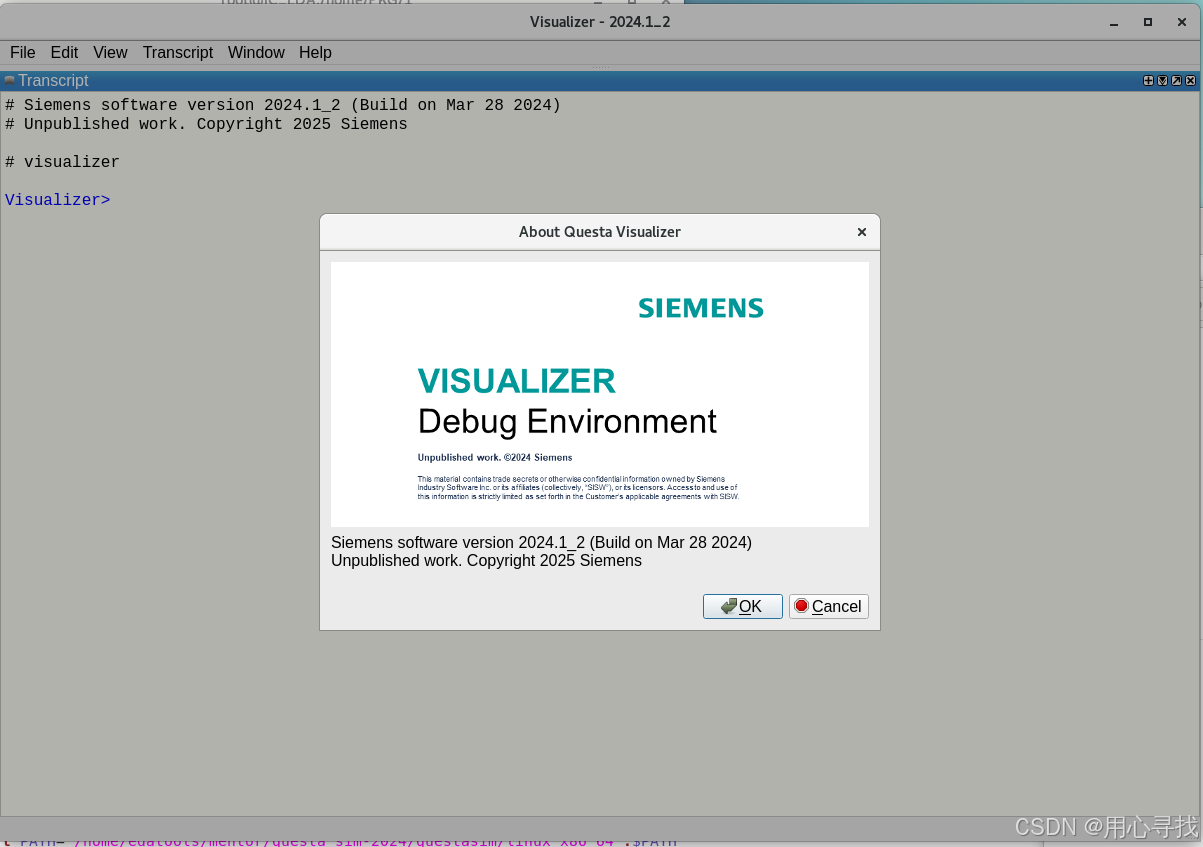Click the SIEMENS logo in About dialog
Screen dimensions: 1203x847
point(701,308)
